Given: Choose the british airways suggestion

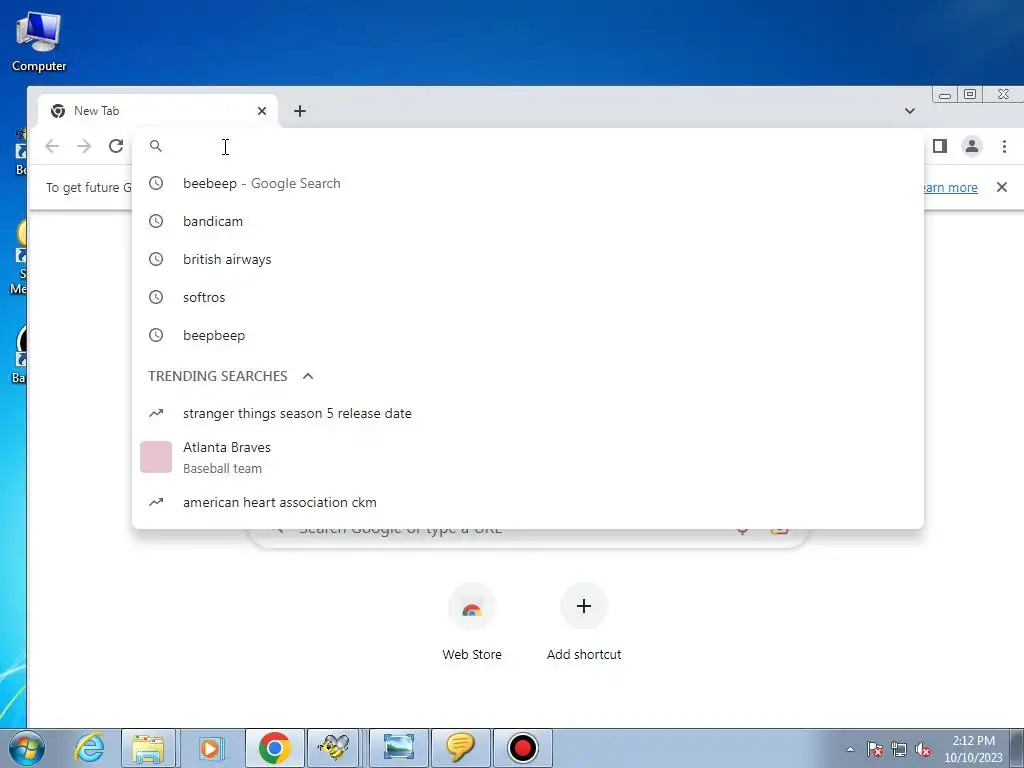Looking at the screenshot, I should [528, 259].
